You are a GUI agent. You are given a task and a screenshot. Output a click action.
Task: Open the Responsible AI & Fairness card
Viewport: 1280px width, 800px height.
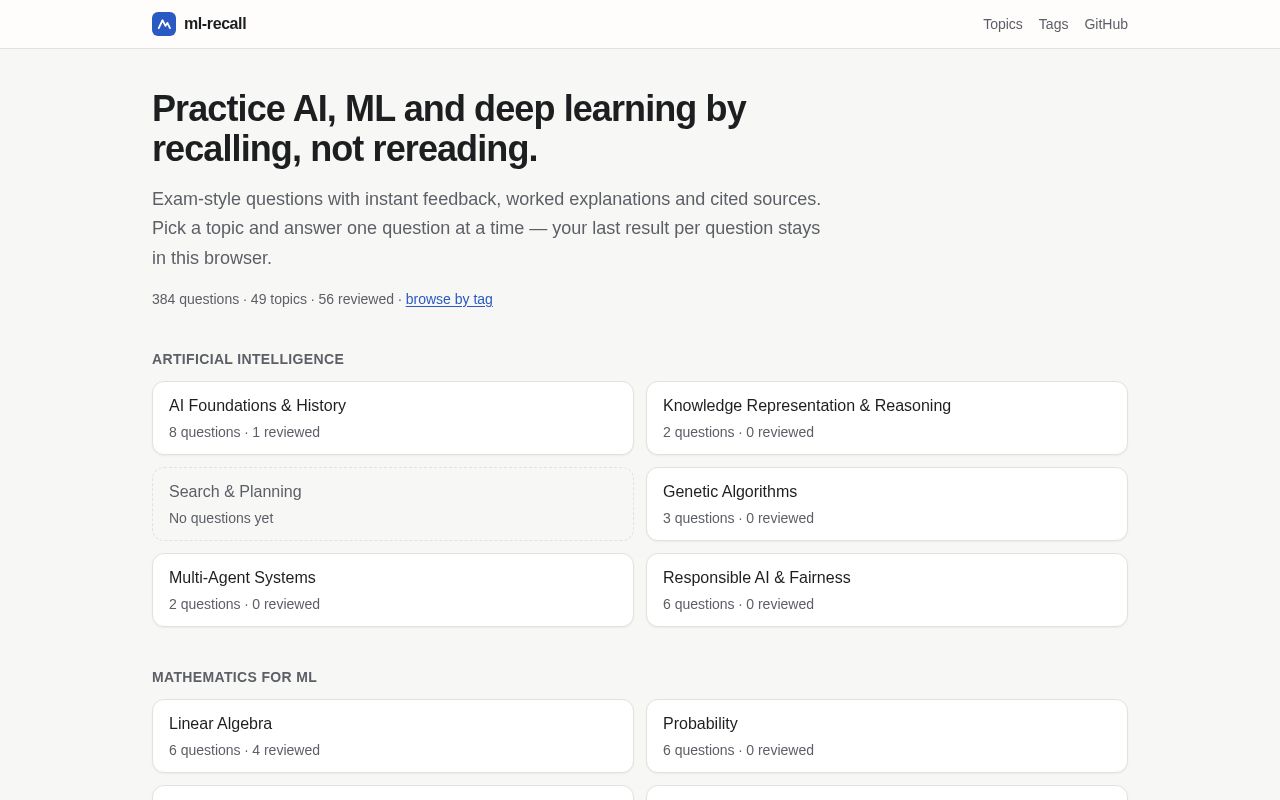point(887,590)
